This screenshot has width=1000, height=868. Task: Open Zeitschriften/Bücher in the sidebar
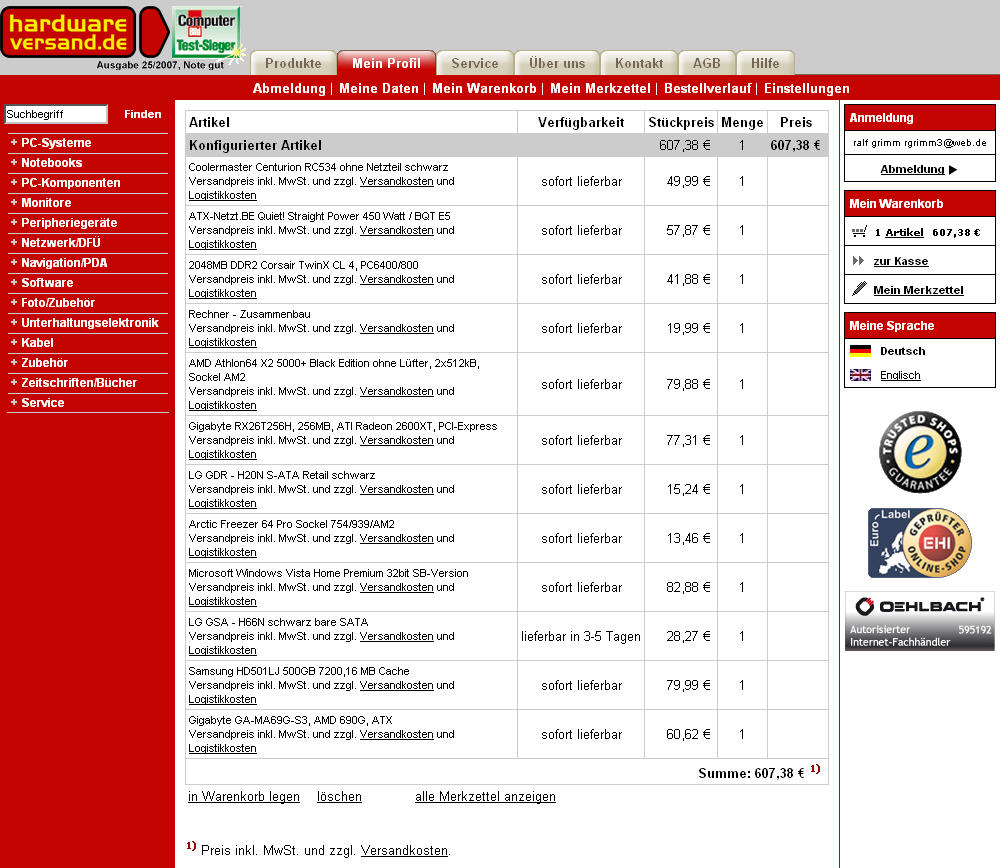[x=79, y=383]
